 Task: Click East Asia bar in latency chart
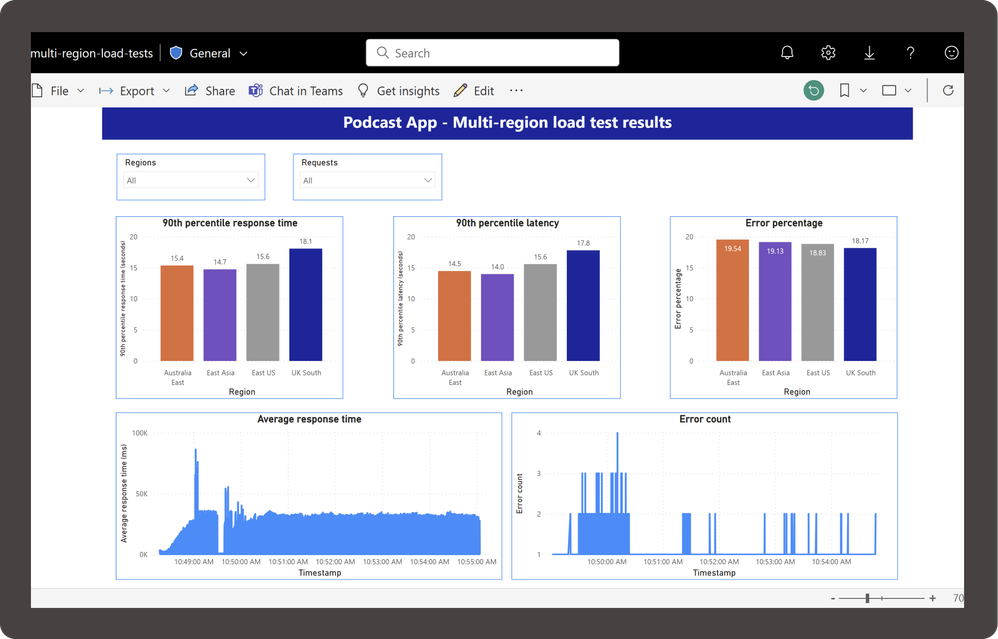click(497, 318)
